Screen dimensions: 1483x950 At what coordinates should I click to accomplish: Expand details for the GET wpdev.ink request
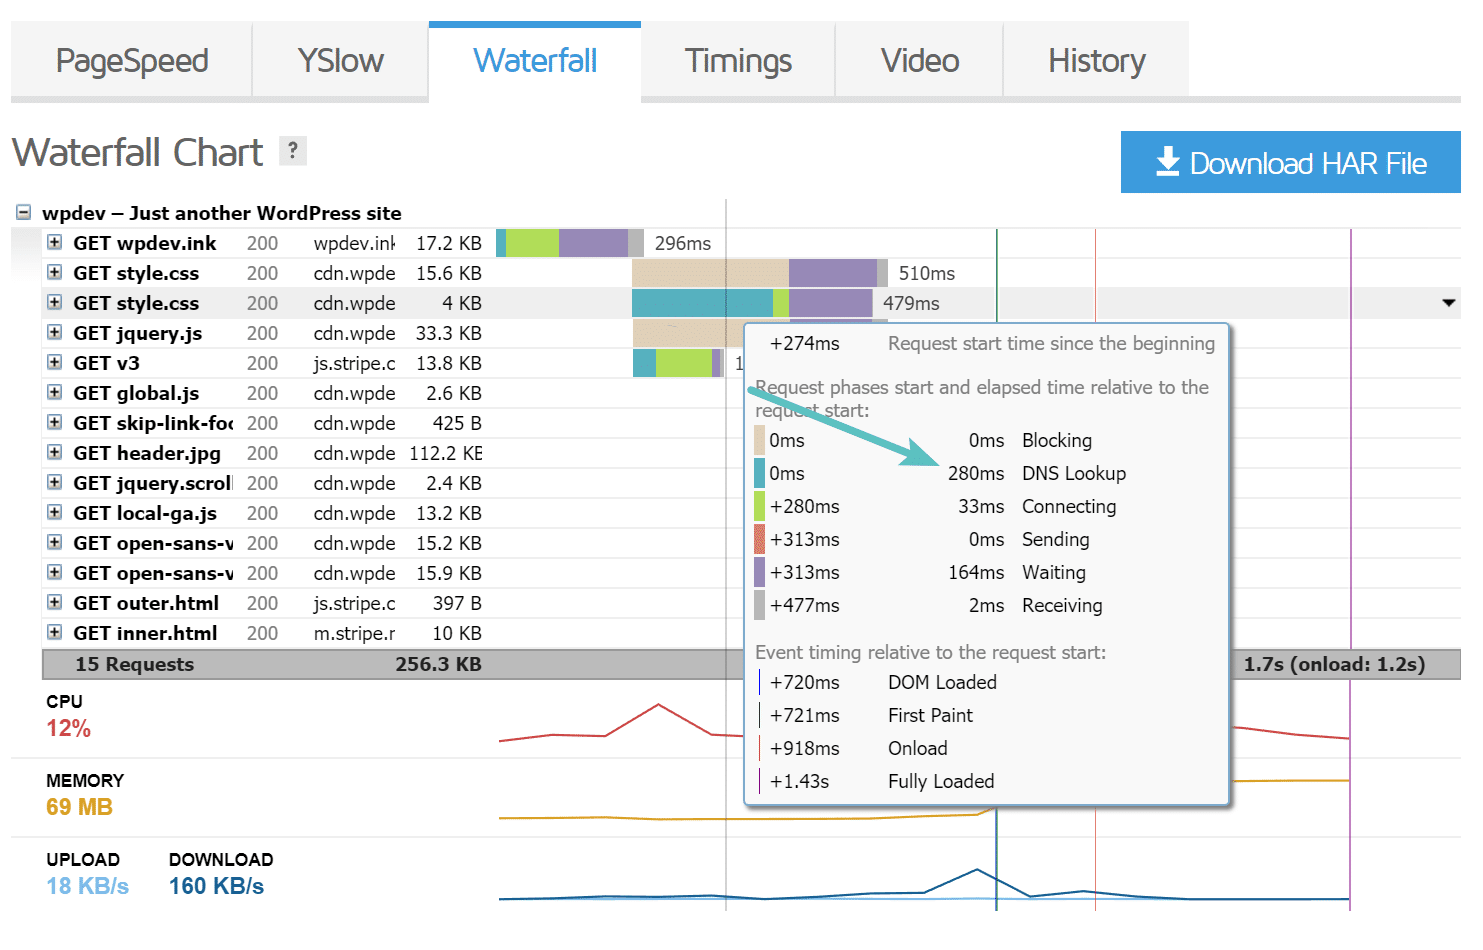coord(54,242)
